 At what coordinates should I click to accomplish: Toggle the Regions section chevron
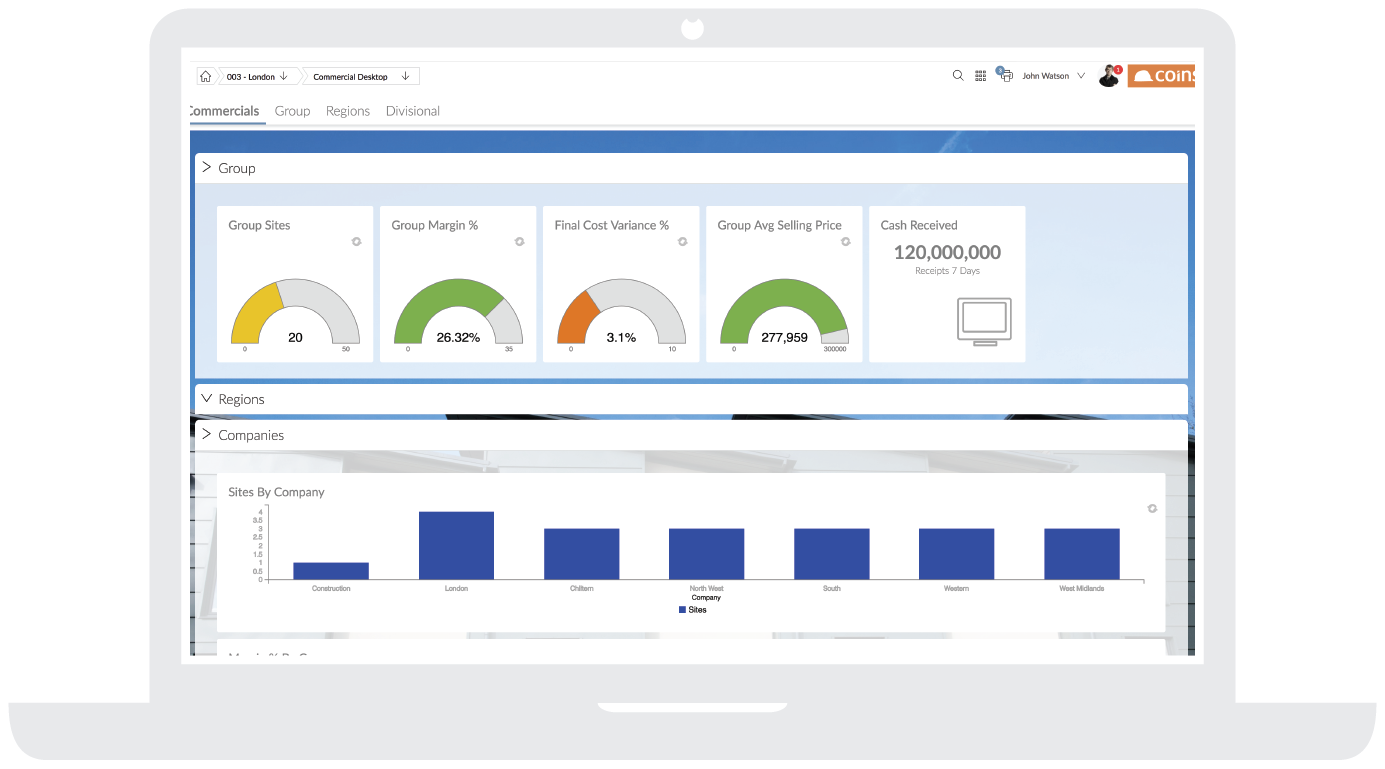click(207, 399)
